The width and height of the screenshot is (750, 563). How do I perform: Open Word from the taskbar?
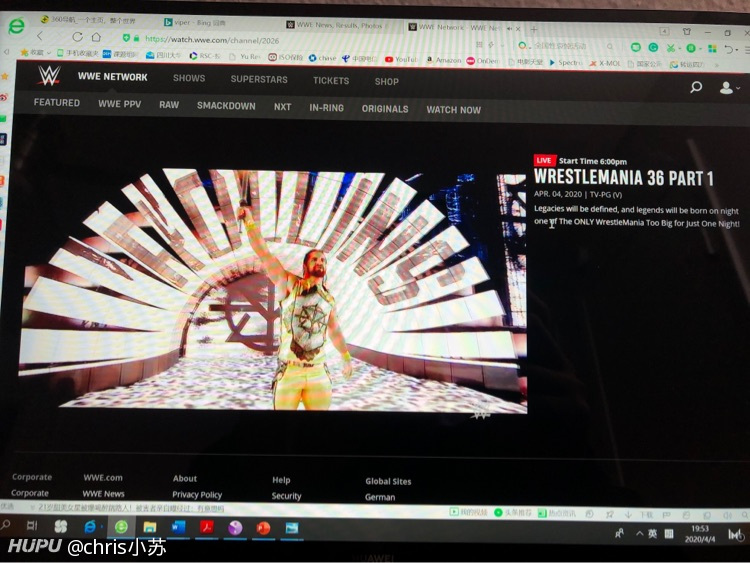[178, 527]
